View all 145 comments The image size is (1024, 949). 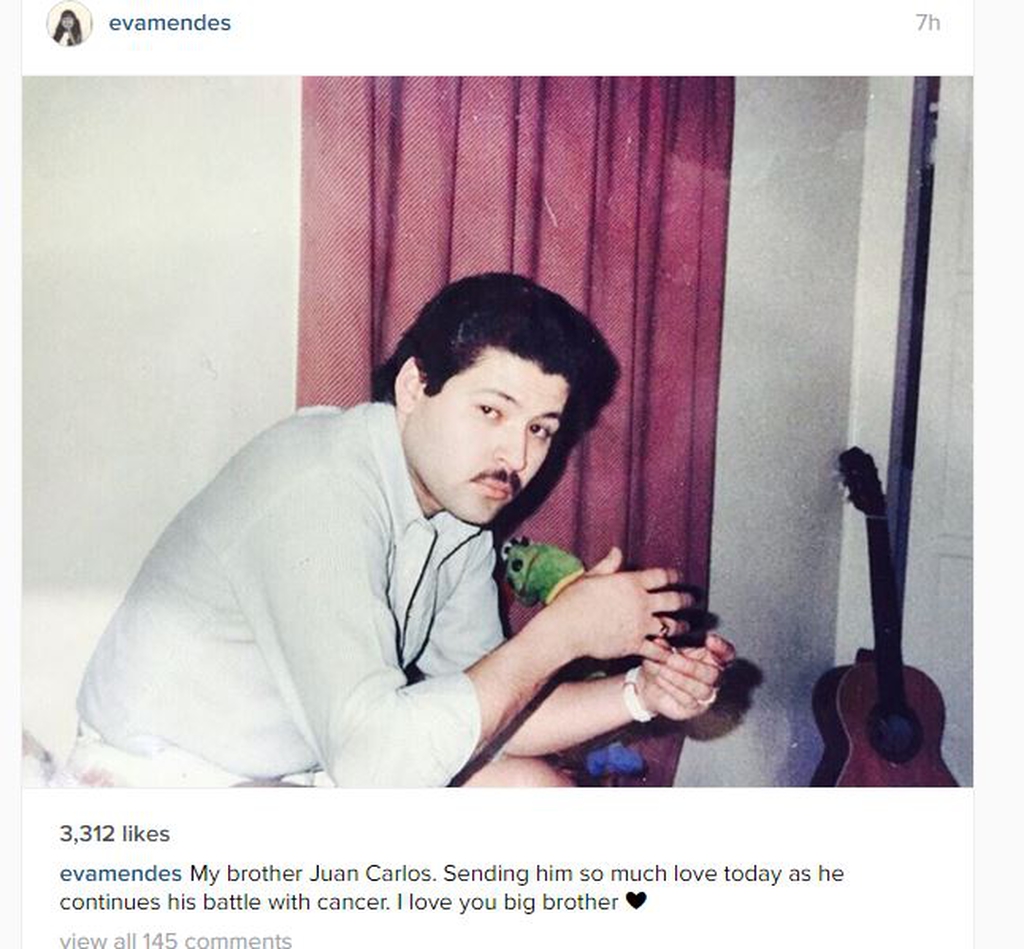click(175, 941)
